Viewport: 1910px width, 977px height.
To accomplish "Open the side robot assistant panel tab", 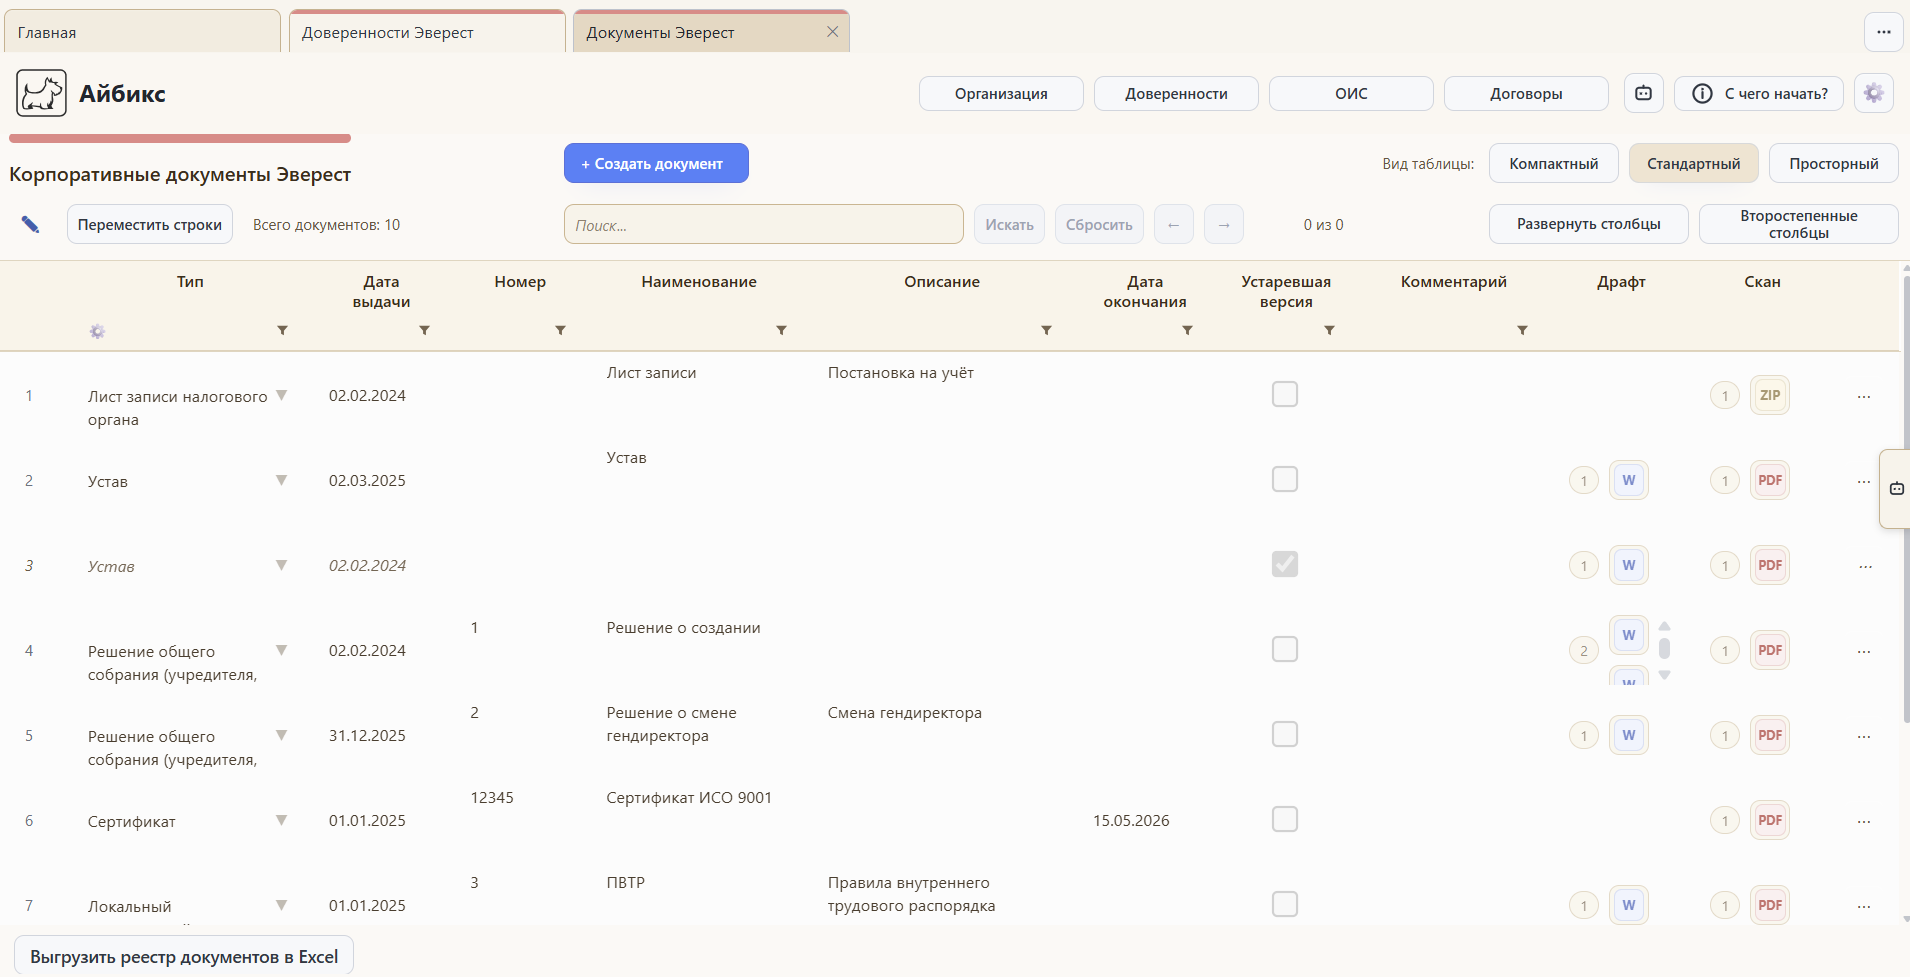I will (x=1896, y=488).
